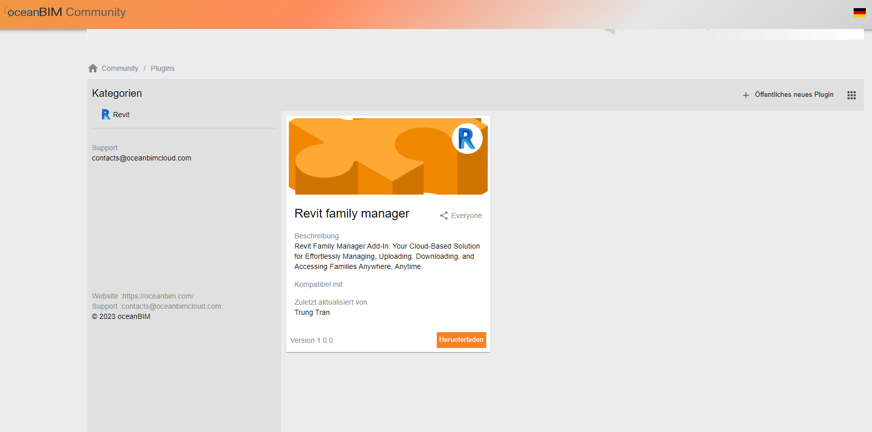
Task: Click the Version 1.0.0 text
Action: click(311, 340)
